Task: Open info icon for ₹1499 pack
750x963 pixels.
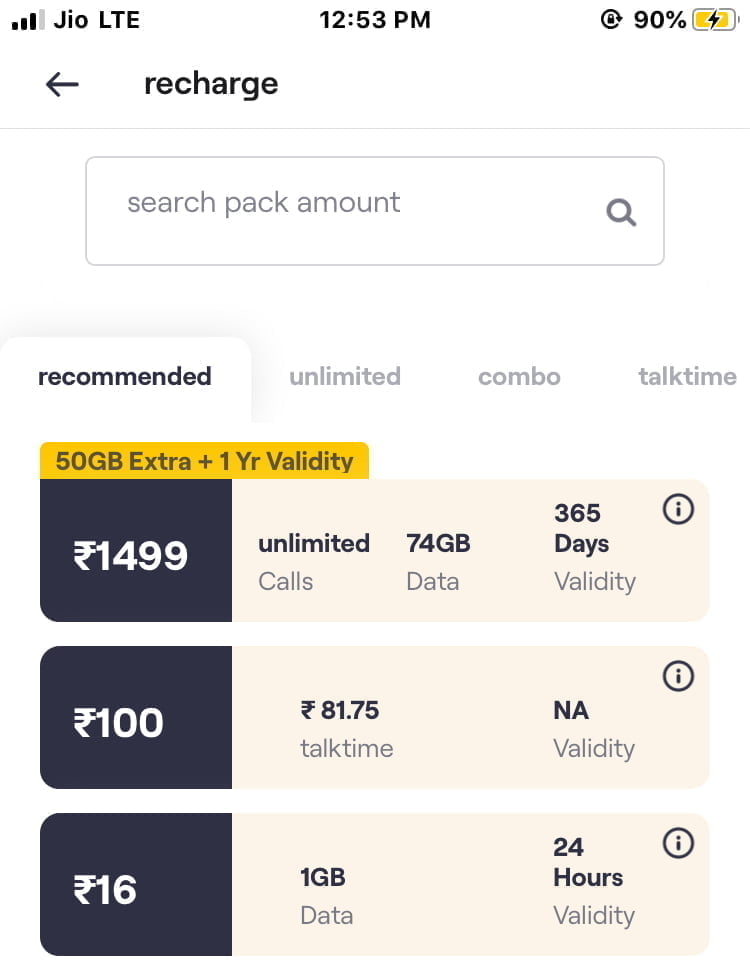Action: (678, 509)
